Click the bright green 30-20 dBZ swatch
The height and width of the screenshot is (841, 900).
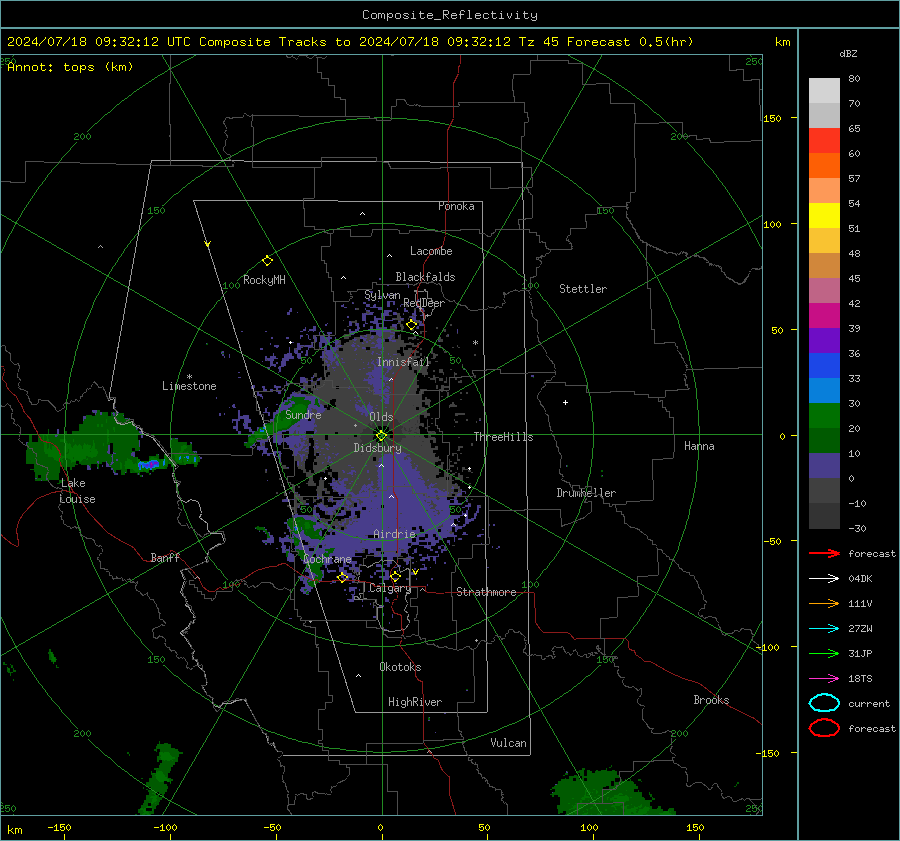click(824, 416)
